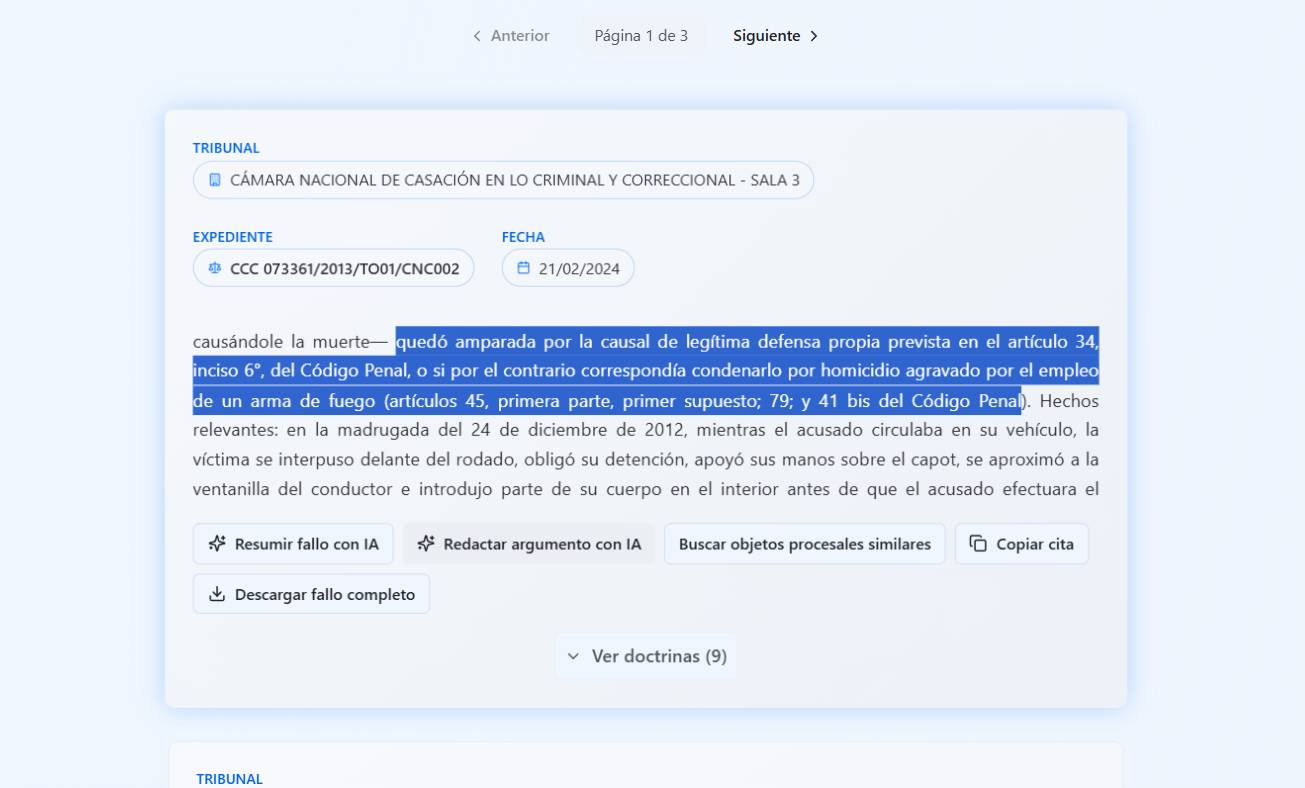Click the scales icon in expediente badge
Image resolution: width=1305 pixels, height=788 pixels.
(215, 268)
